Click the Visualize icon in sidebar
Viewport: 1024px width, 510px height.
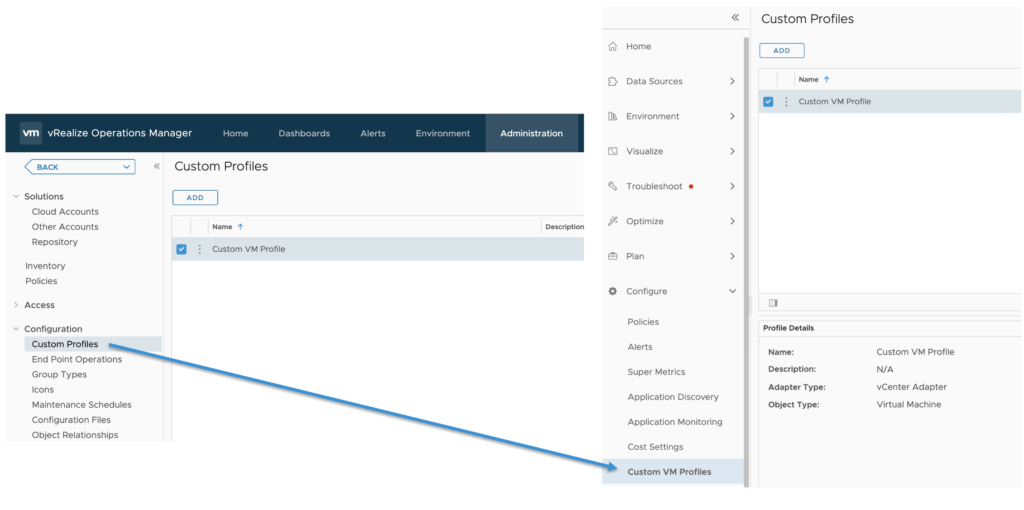[x=613, y=152]
